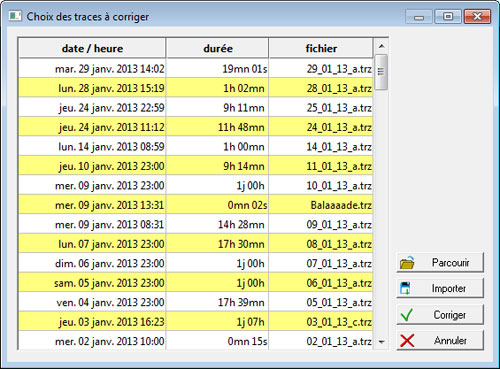Click file name 10_01_13_a.trz
500x369 pixels.
[x=339, y=185]
